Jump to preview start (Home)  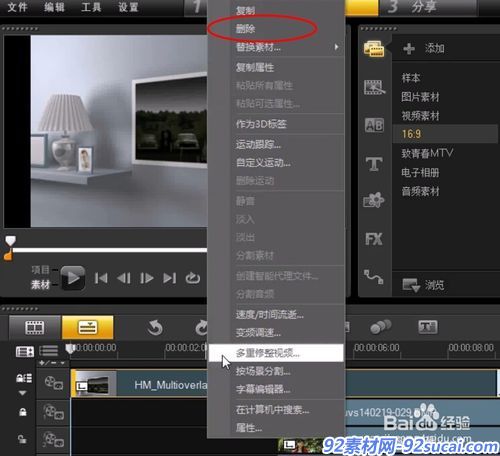point(101,278)
